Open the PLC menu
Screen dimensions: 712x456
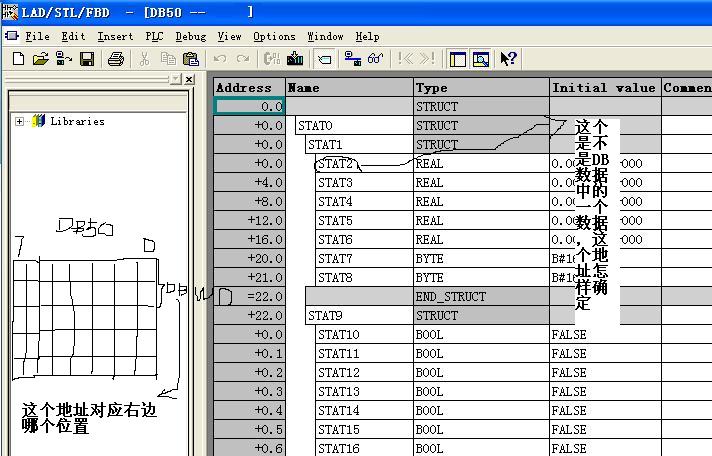[x=153, y=36]
